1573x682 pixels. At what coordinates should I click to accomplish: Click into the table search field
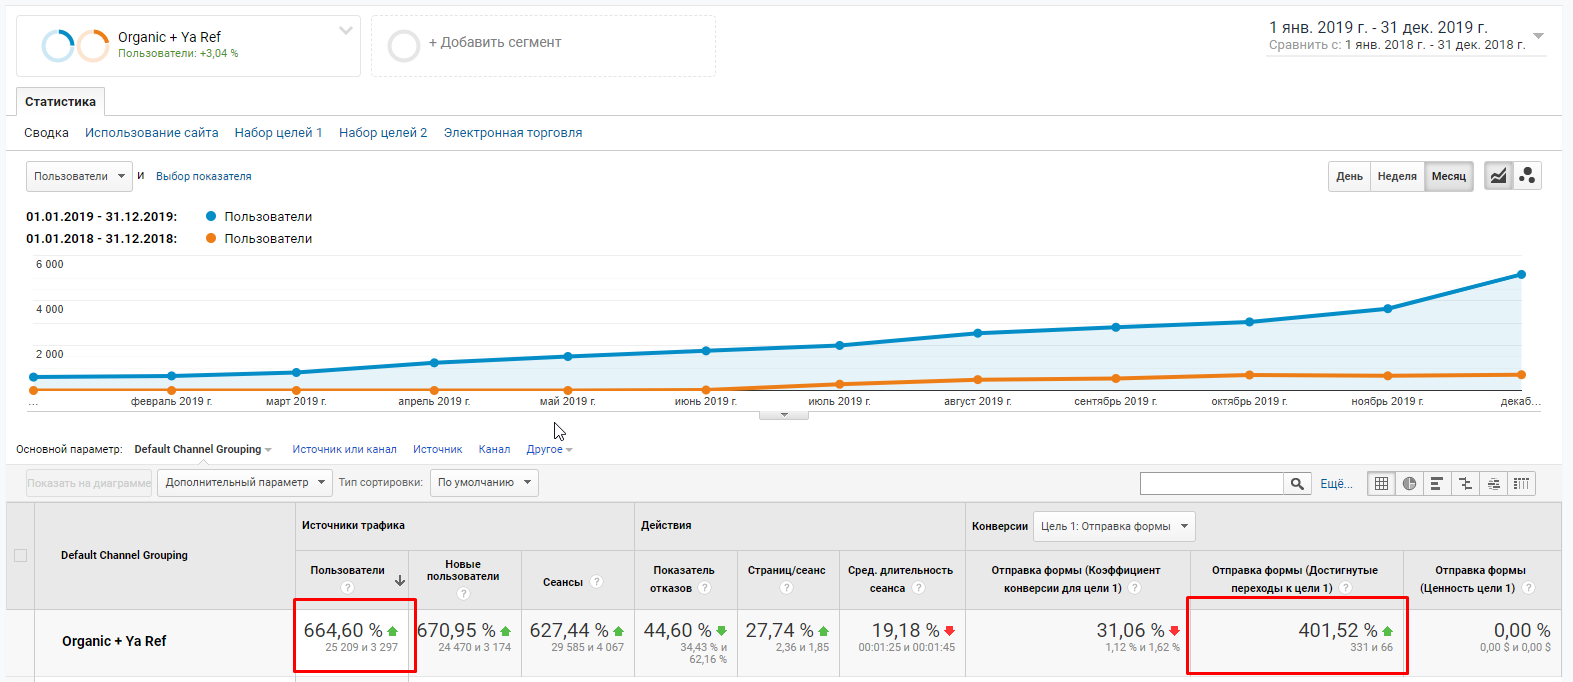click(x=1211, y=484)
